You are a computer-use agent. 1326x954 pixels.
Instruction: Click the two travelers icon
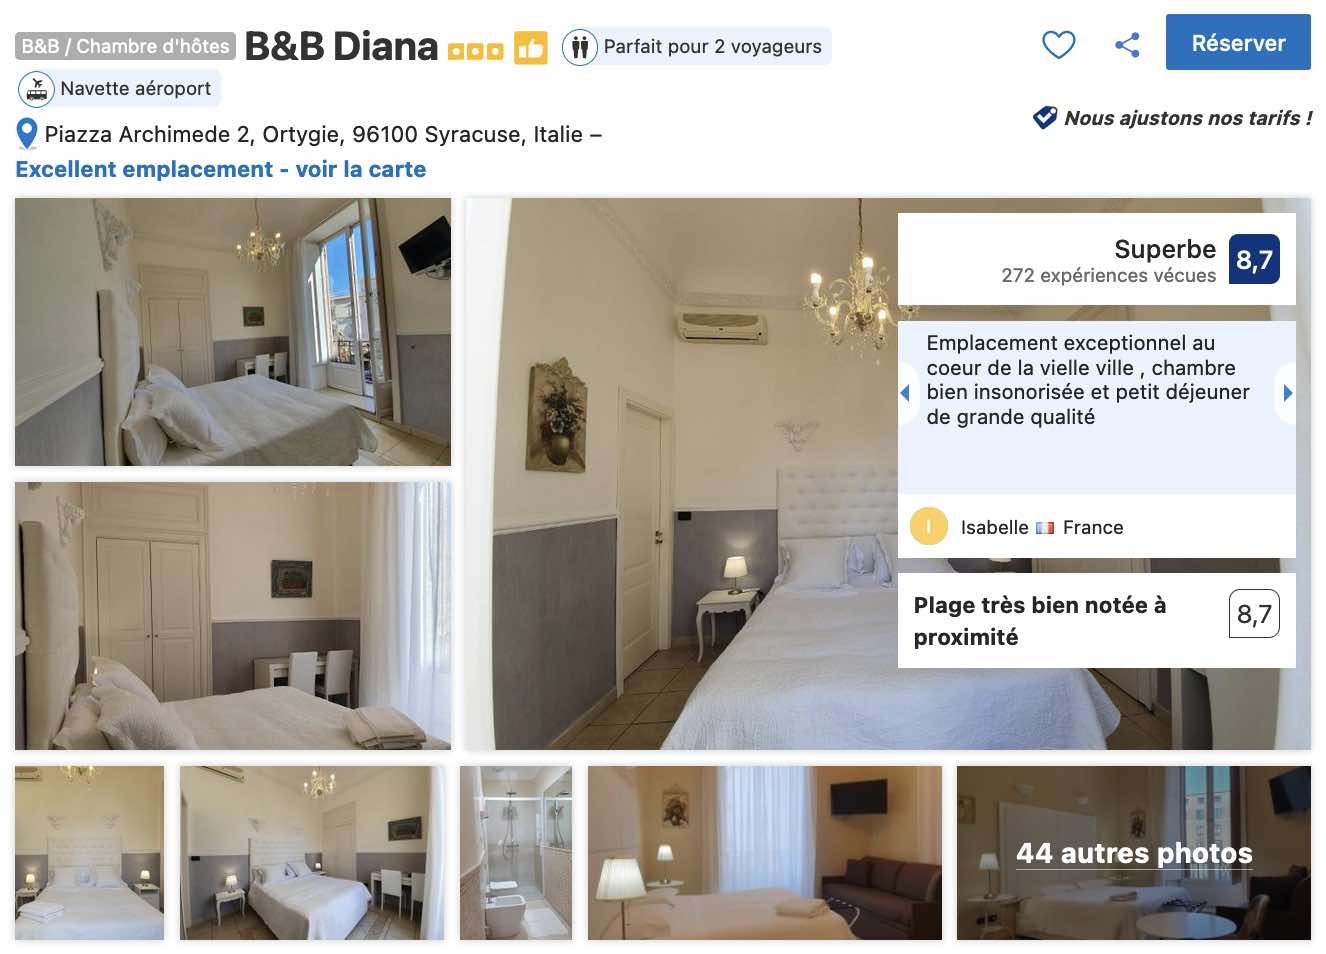[580, 47]
